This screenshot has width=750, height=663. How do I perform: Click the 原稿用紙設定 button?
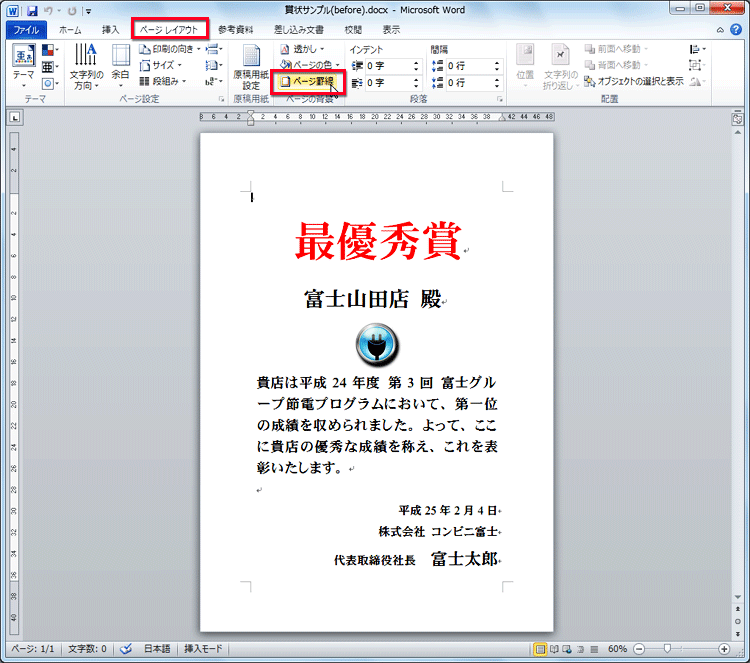pos(251,67)
